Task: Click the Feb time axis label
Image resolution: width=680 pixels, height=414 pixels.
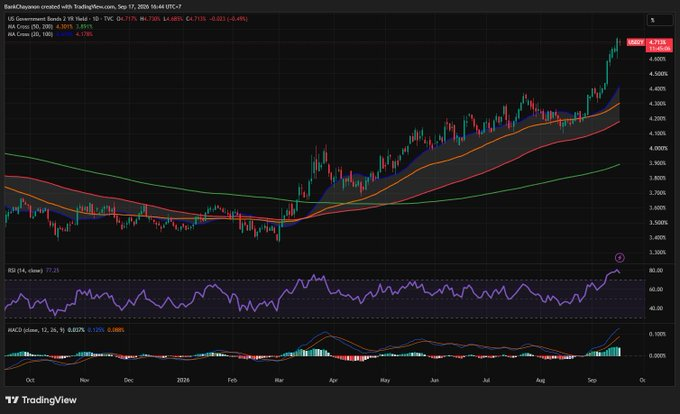Action: pyautogui.click(x=232, y=380)
